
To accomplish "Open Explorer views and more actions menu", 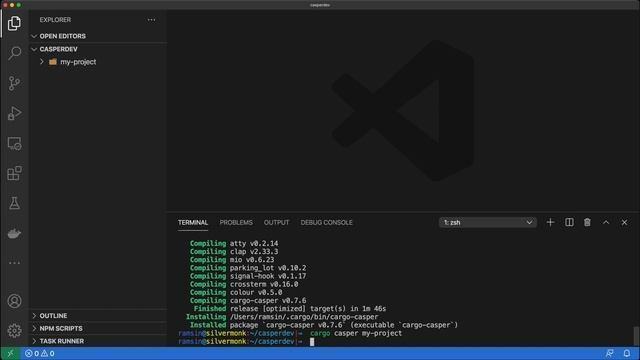I will 151,20.
